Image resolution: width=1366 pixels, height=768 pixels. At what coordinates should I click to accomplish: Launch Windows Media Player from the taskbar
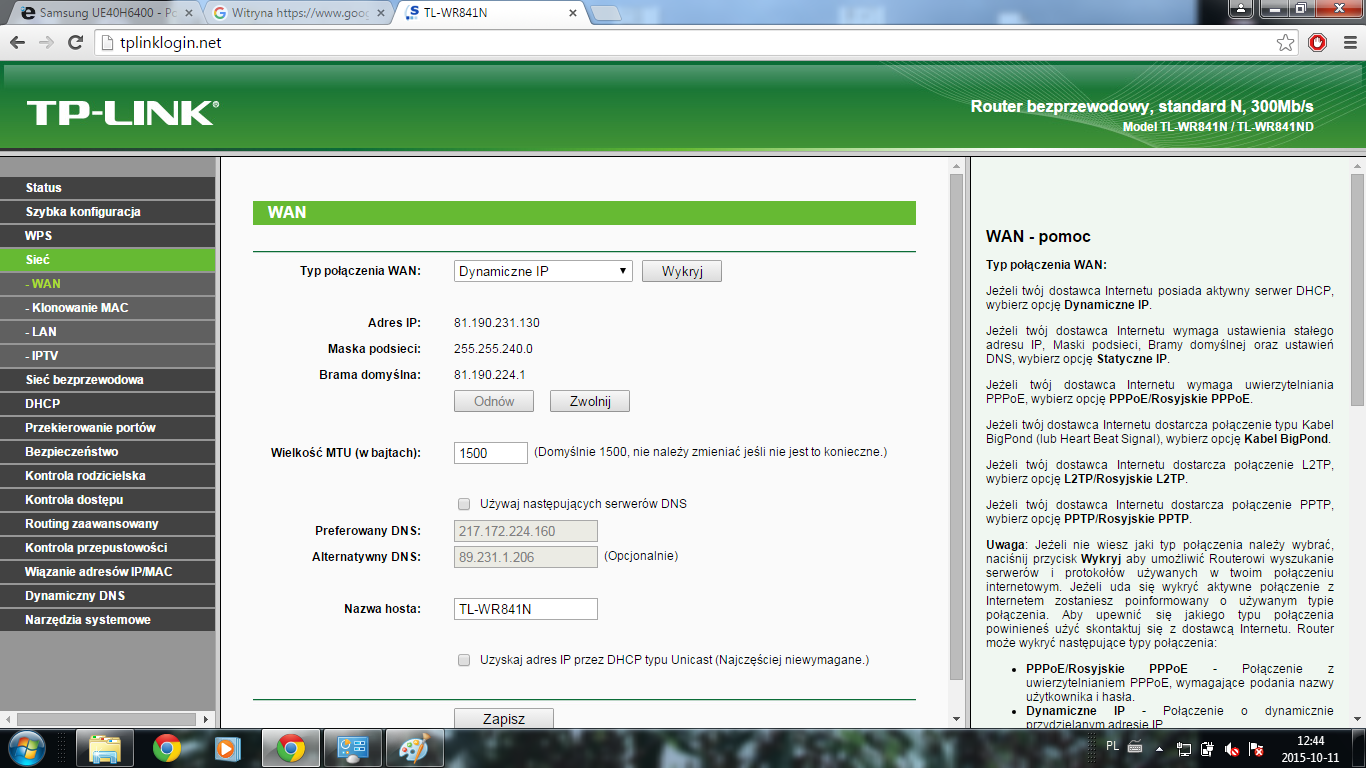228,748
